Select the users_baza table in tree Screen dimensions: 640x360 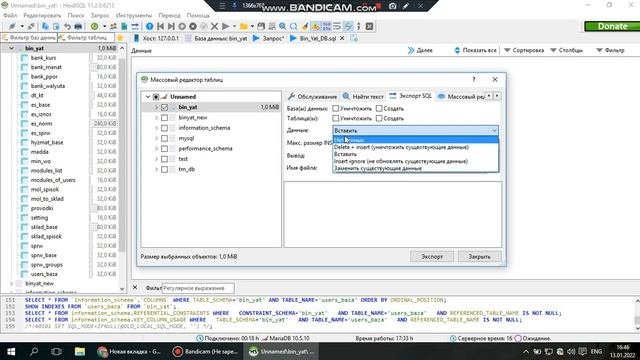click(x=44, y=274)
